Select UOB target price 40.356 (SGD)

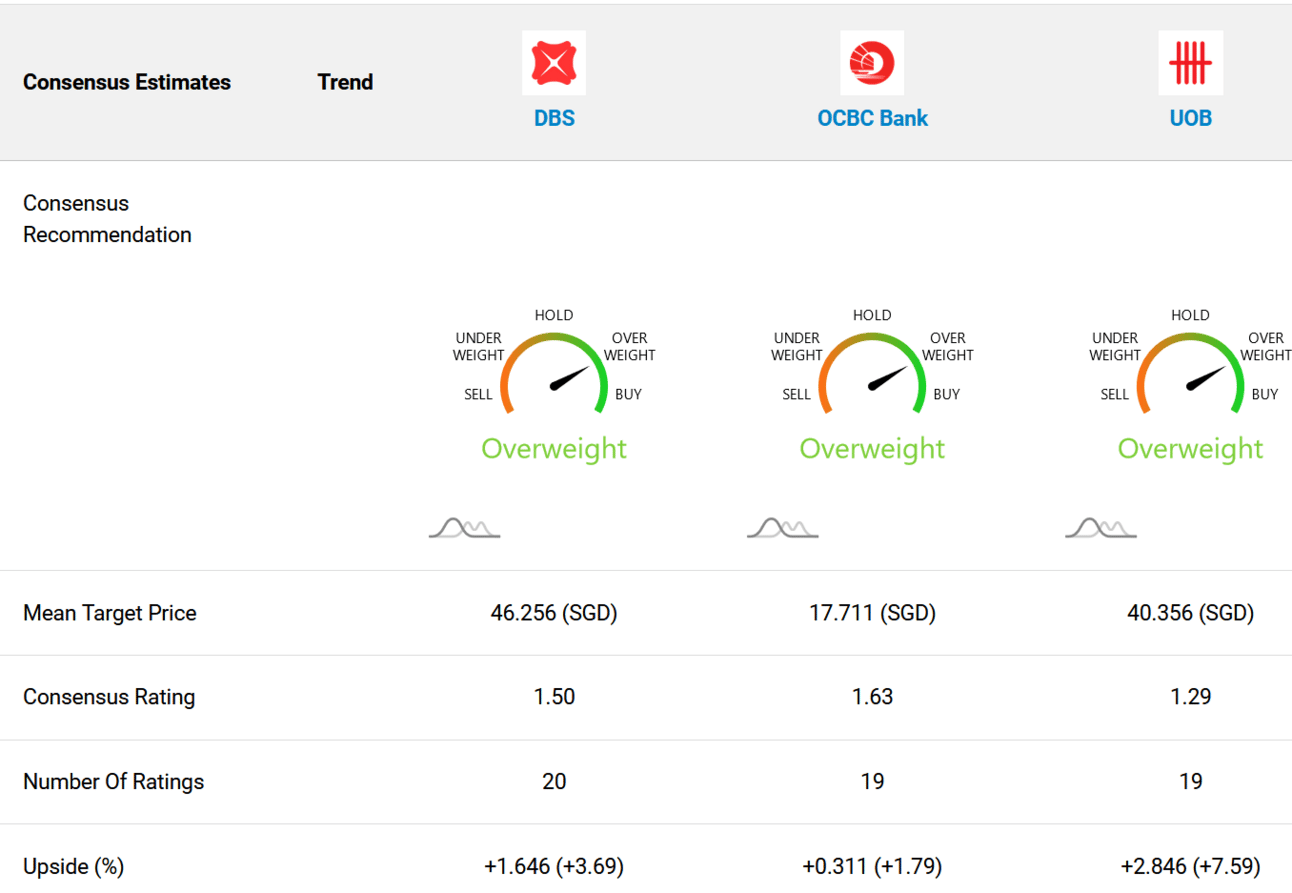(x=1190, y=613)
